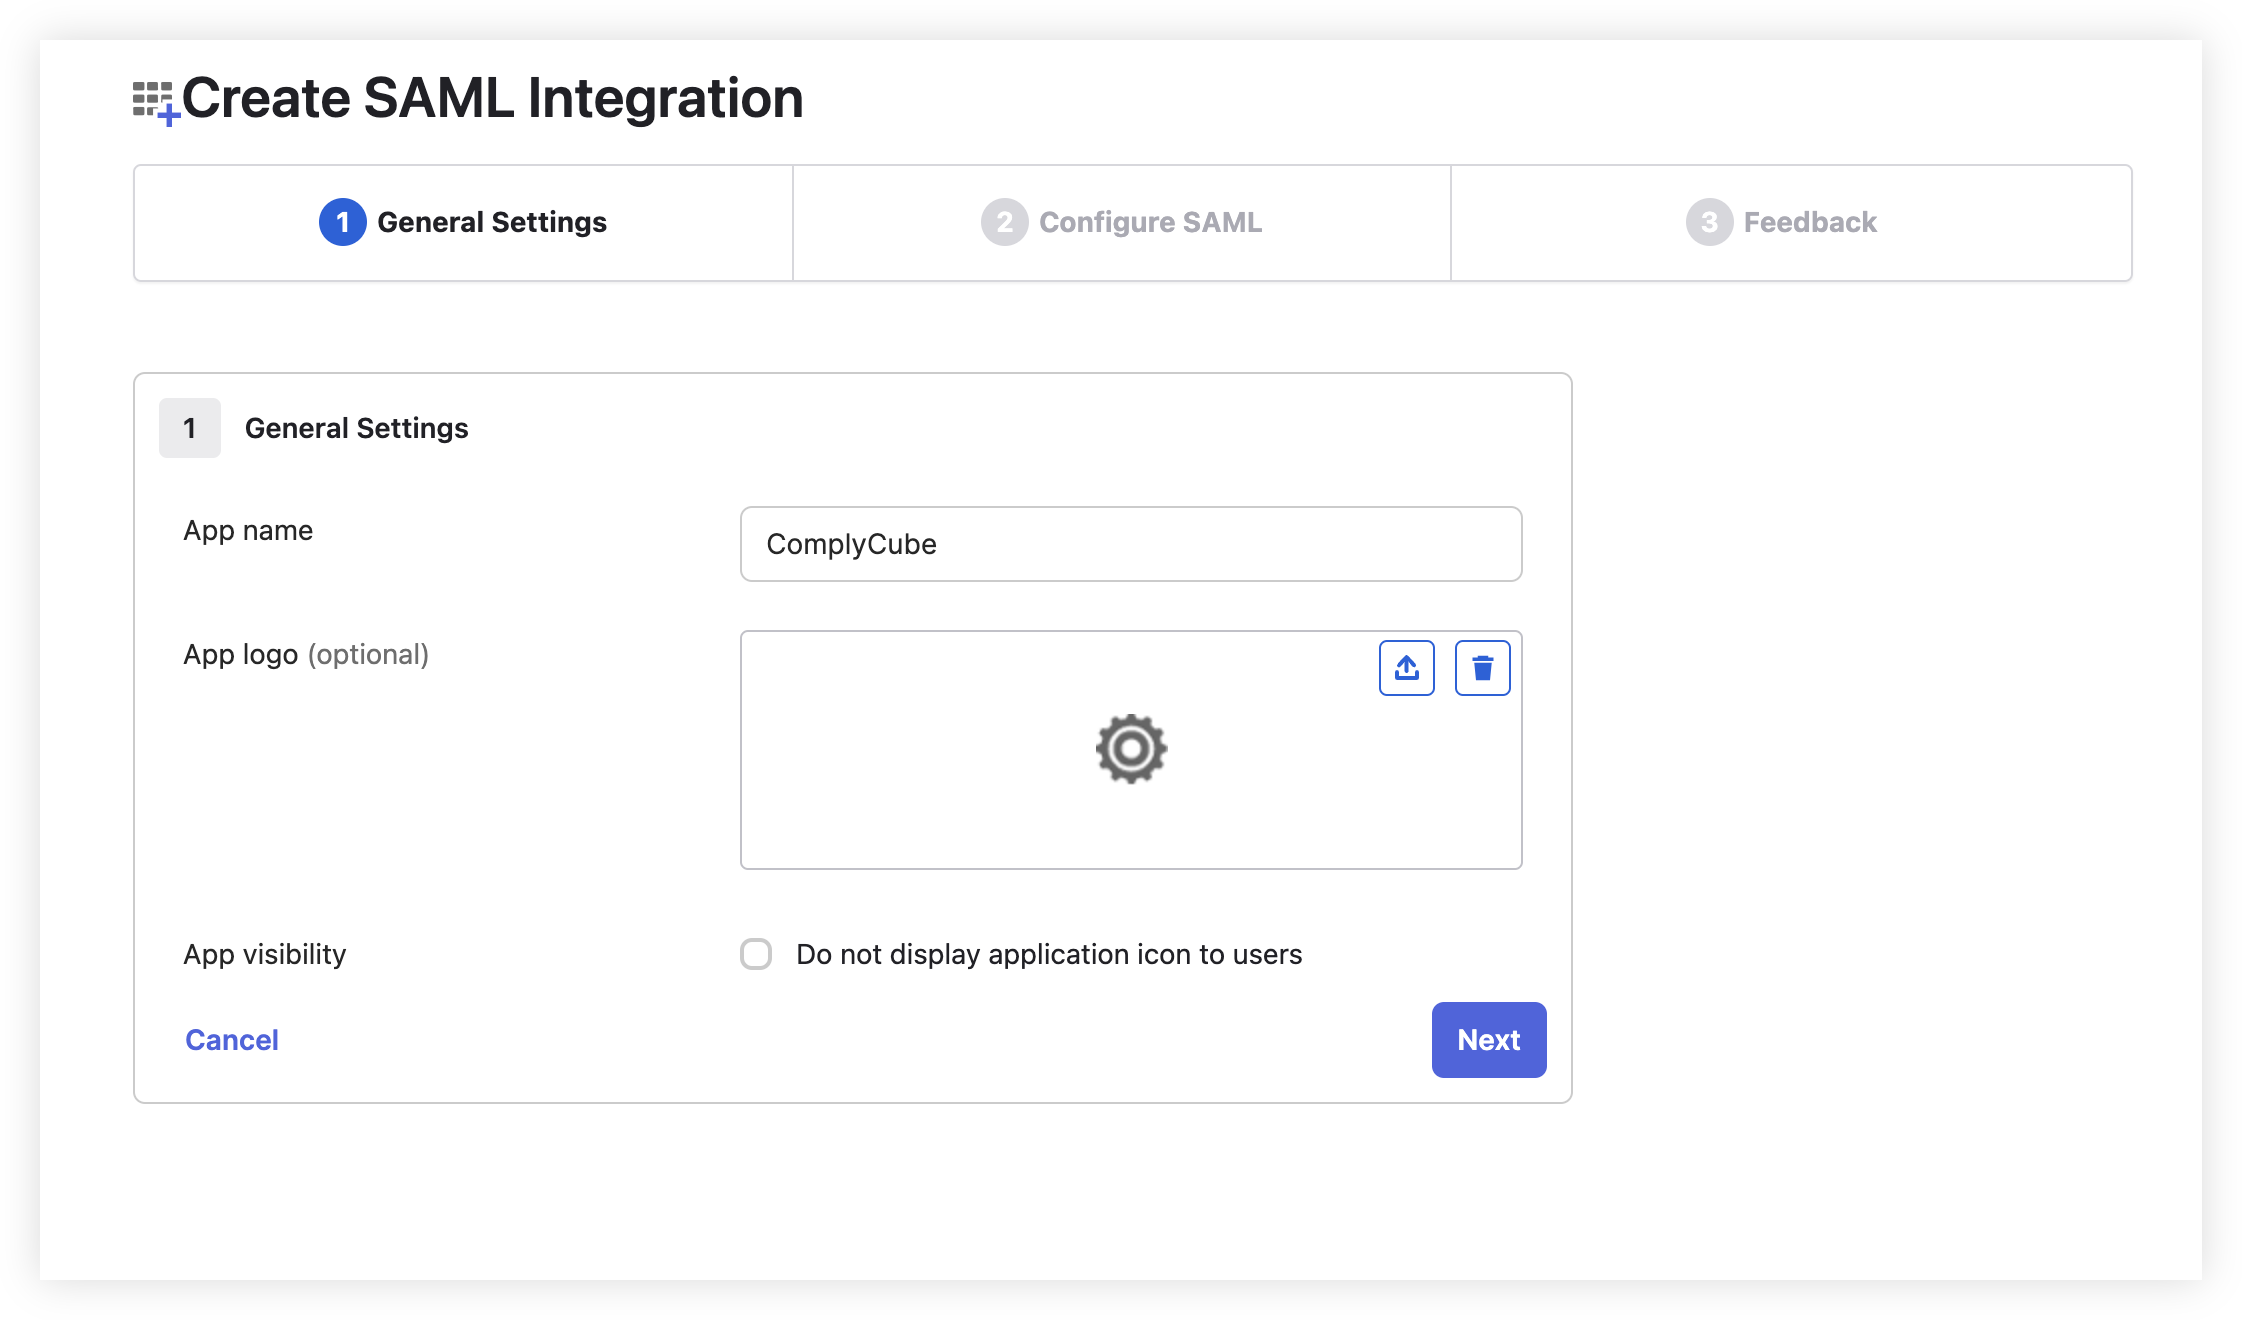2242x1320 pixels.
Task: Click the app grid plus icon
Action: [155, 102]
